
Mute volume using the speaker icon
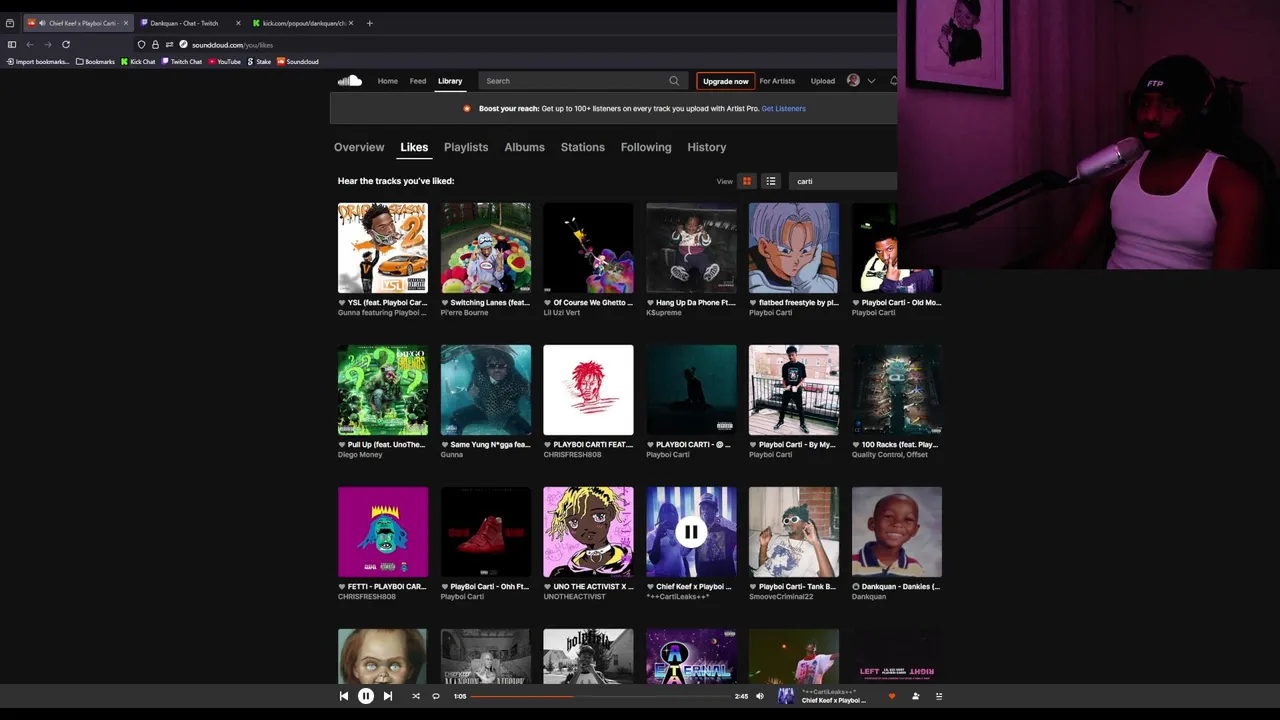[760, 696]
